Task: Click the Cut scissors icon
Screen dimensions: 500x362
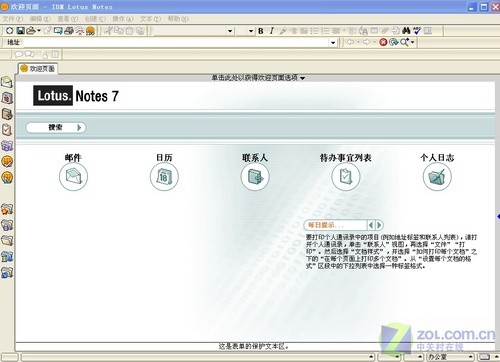Action: point(108,31)
